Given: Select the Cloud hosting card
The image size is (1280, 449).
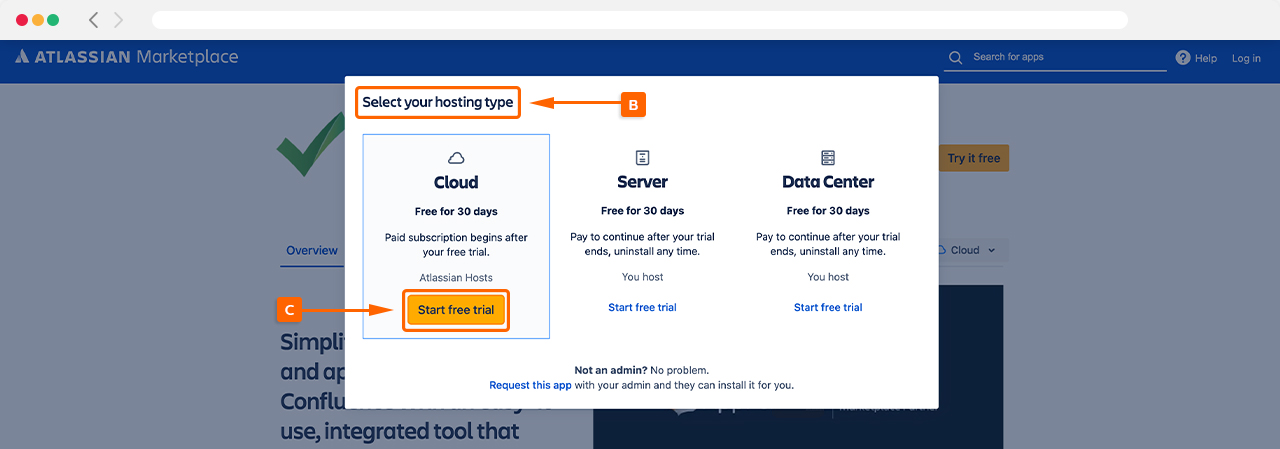Looking at the screenshot, I should coord(456,236).
